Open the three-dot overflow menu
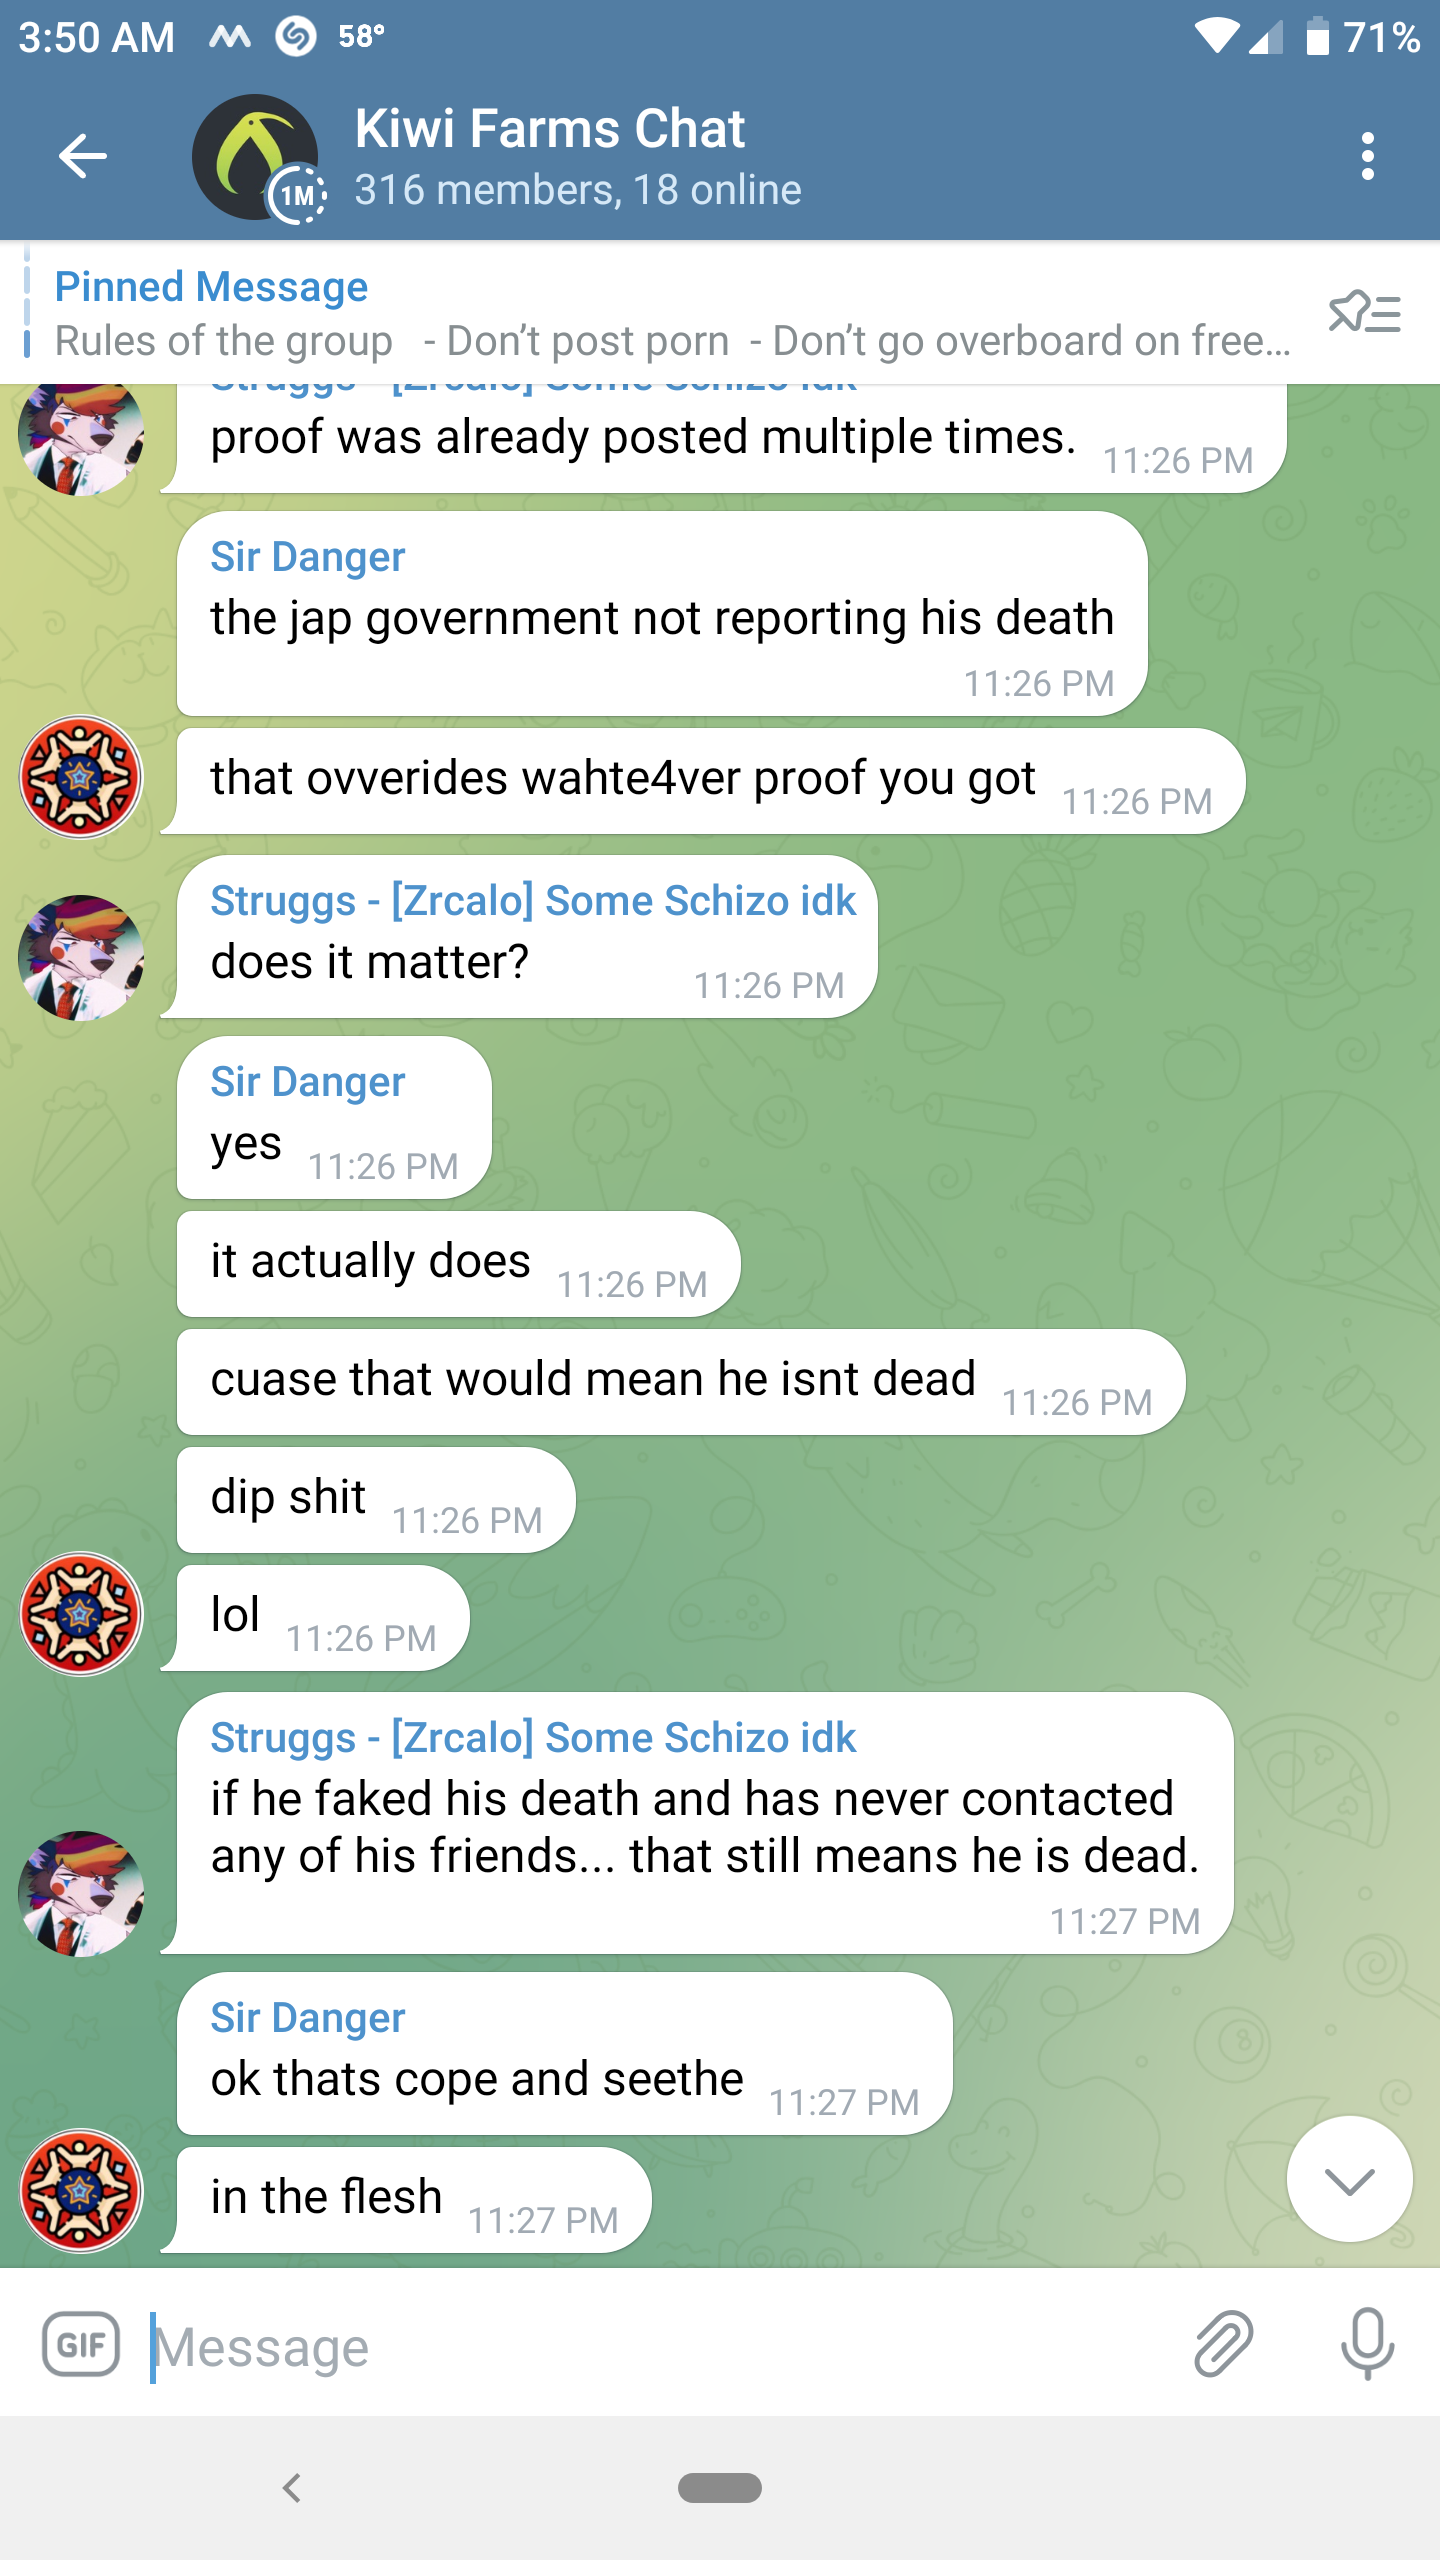This screenshot has height=2560, width=1440. [x=1367, y=156]
